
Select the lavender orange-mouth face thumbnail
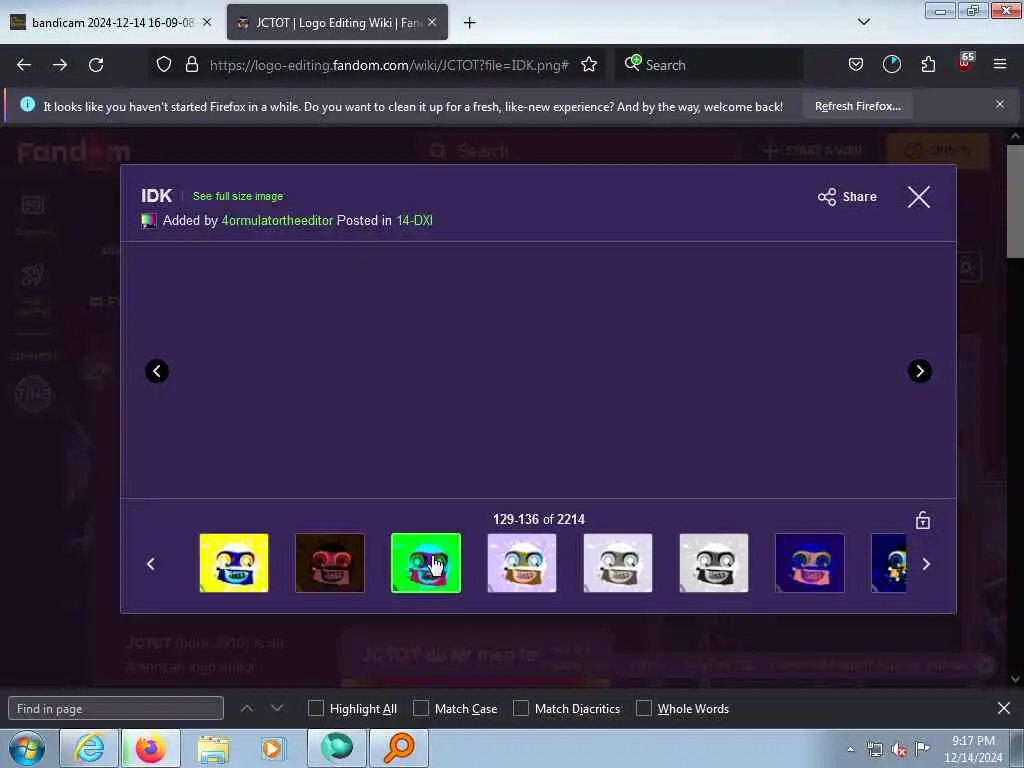522,563
